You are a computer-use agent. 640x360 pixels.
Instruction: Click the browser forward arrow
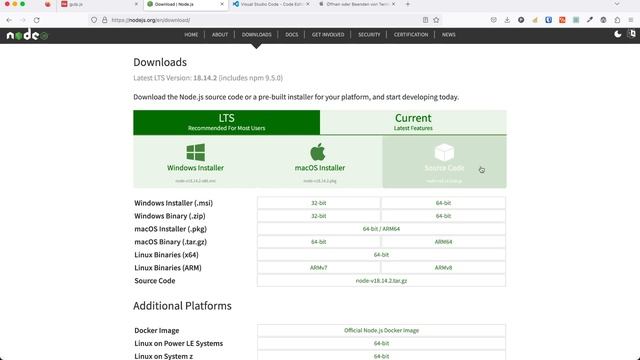point(23,20)
